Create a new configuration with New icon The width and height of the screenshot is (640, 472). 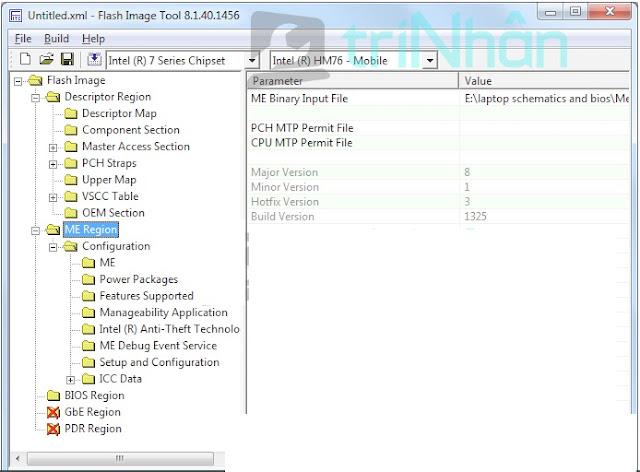[25, 60]
